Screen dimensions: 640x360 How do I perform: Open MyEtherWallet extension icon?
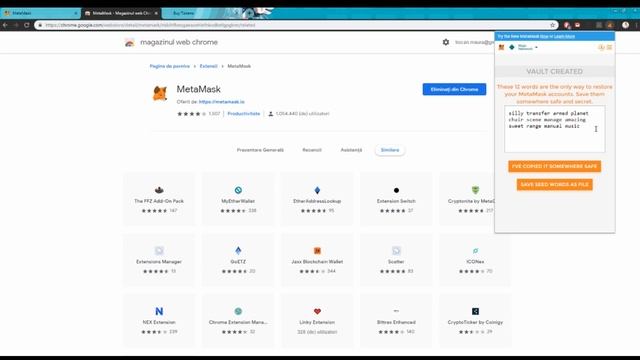click(x=238, y=190)
